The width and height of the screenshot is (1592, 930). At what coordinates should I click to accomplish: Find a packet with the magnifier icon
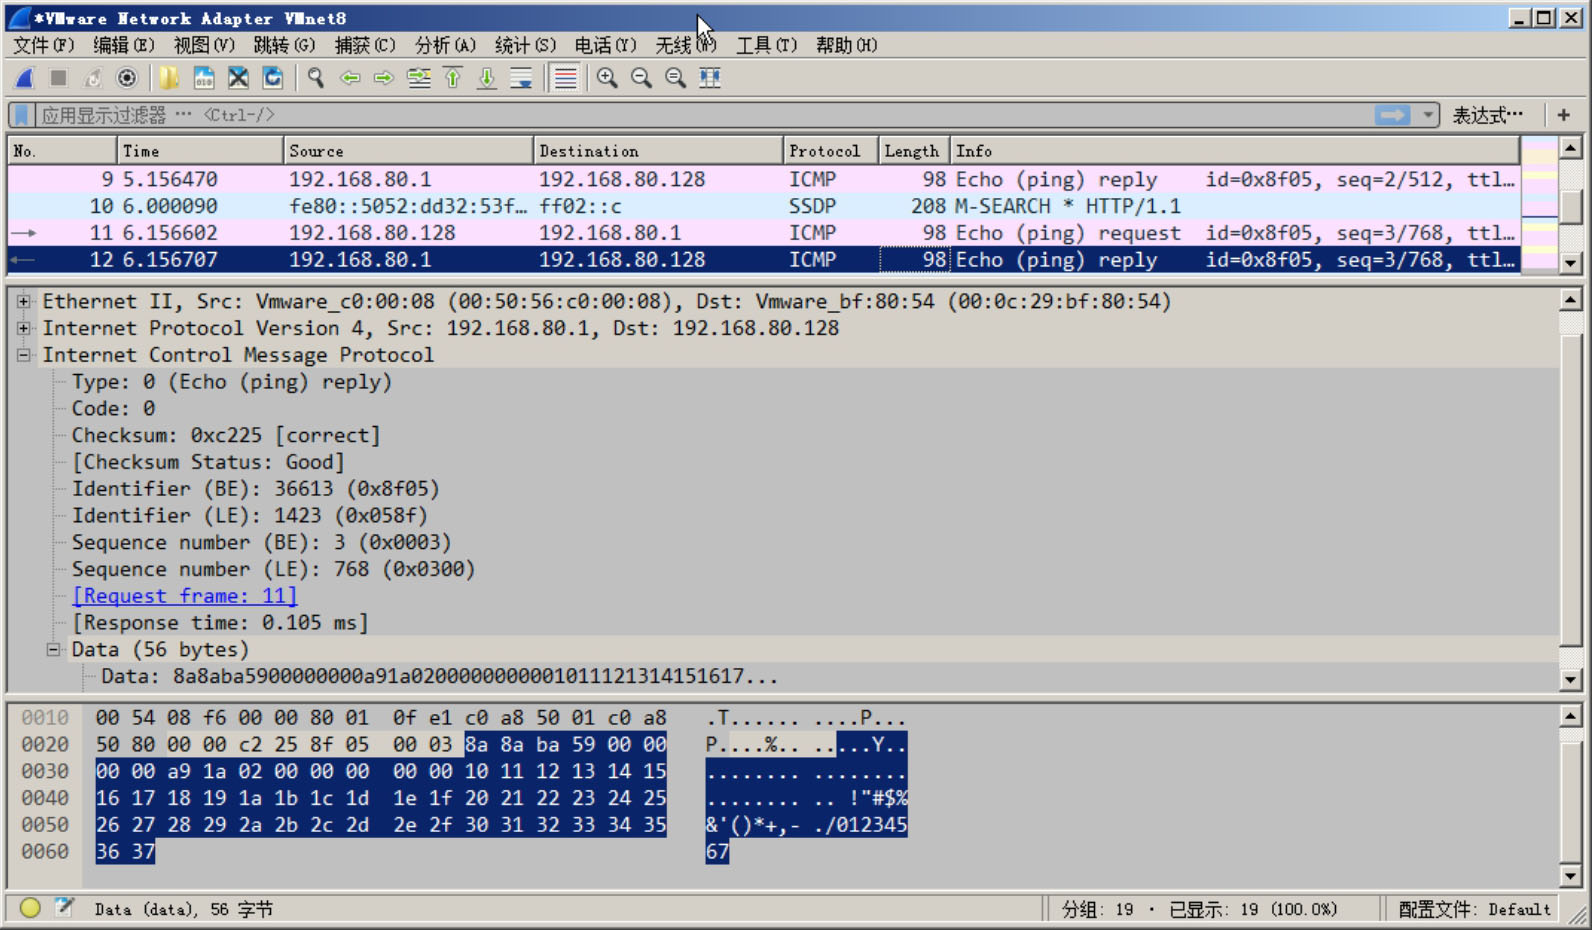(316, 78)
